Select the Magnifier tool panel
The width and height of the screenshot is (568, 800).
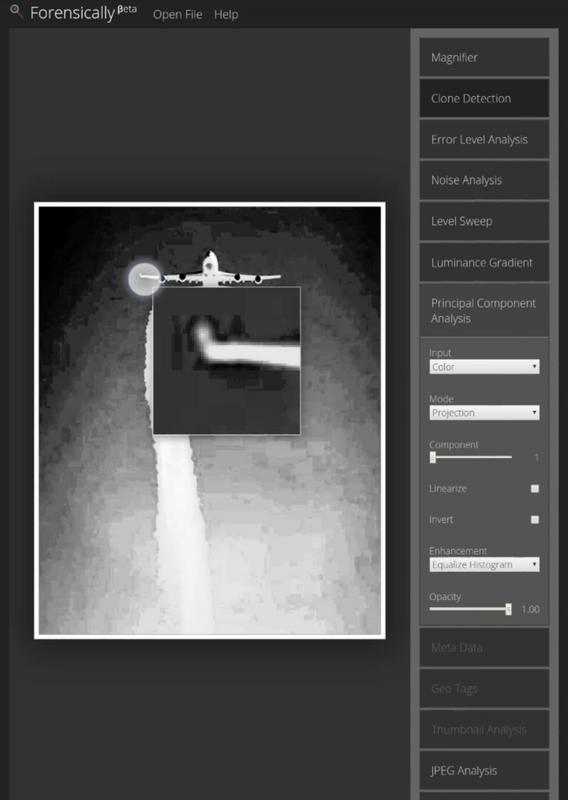484,57
